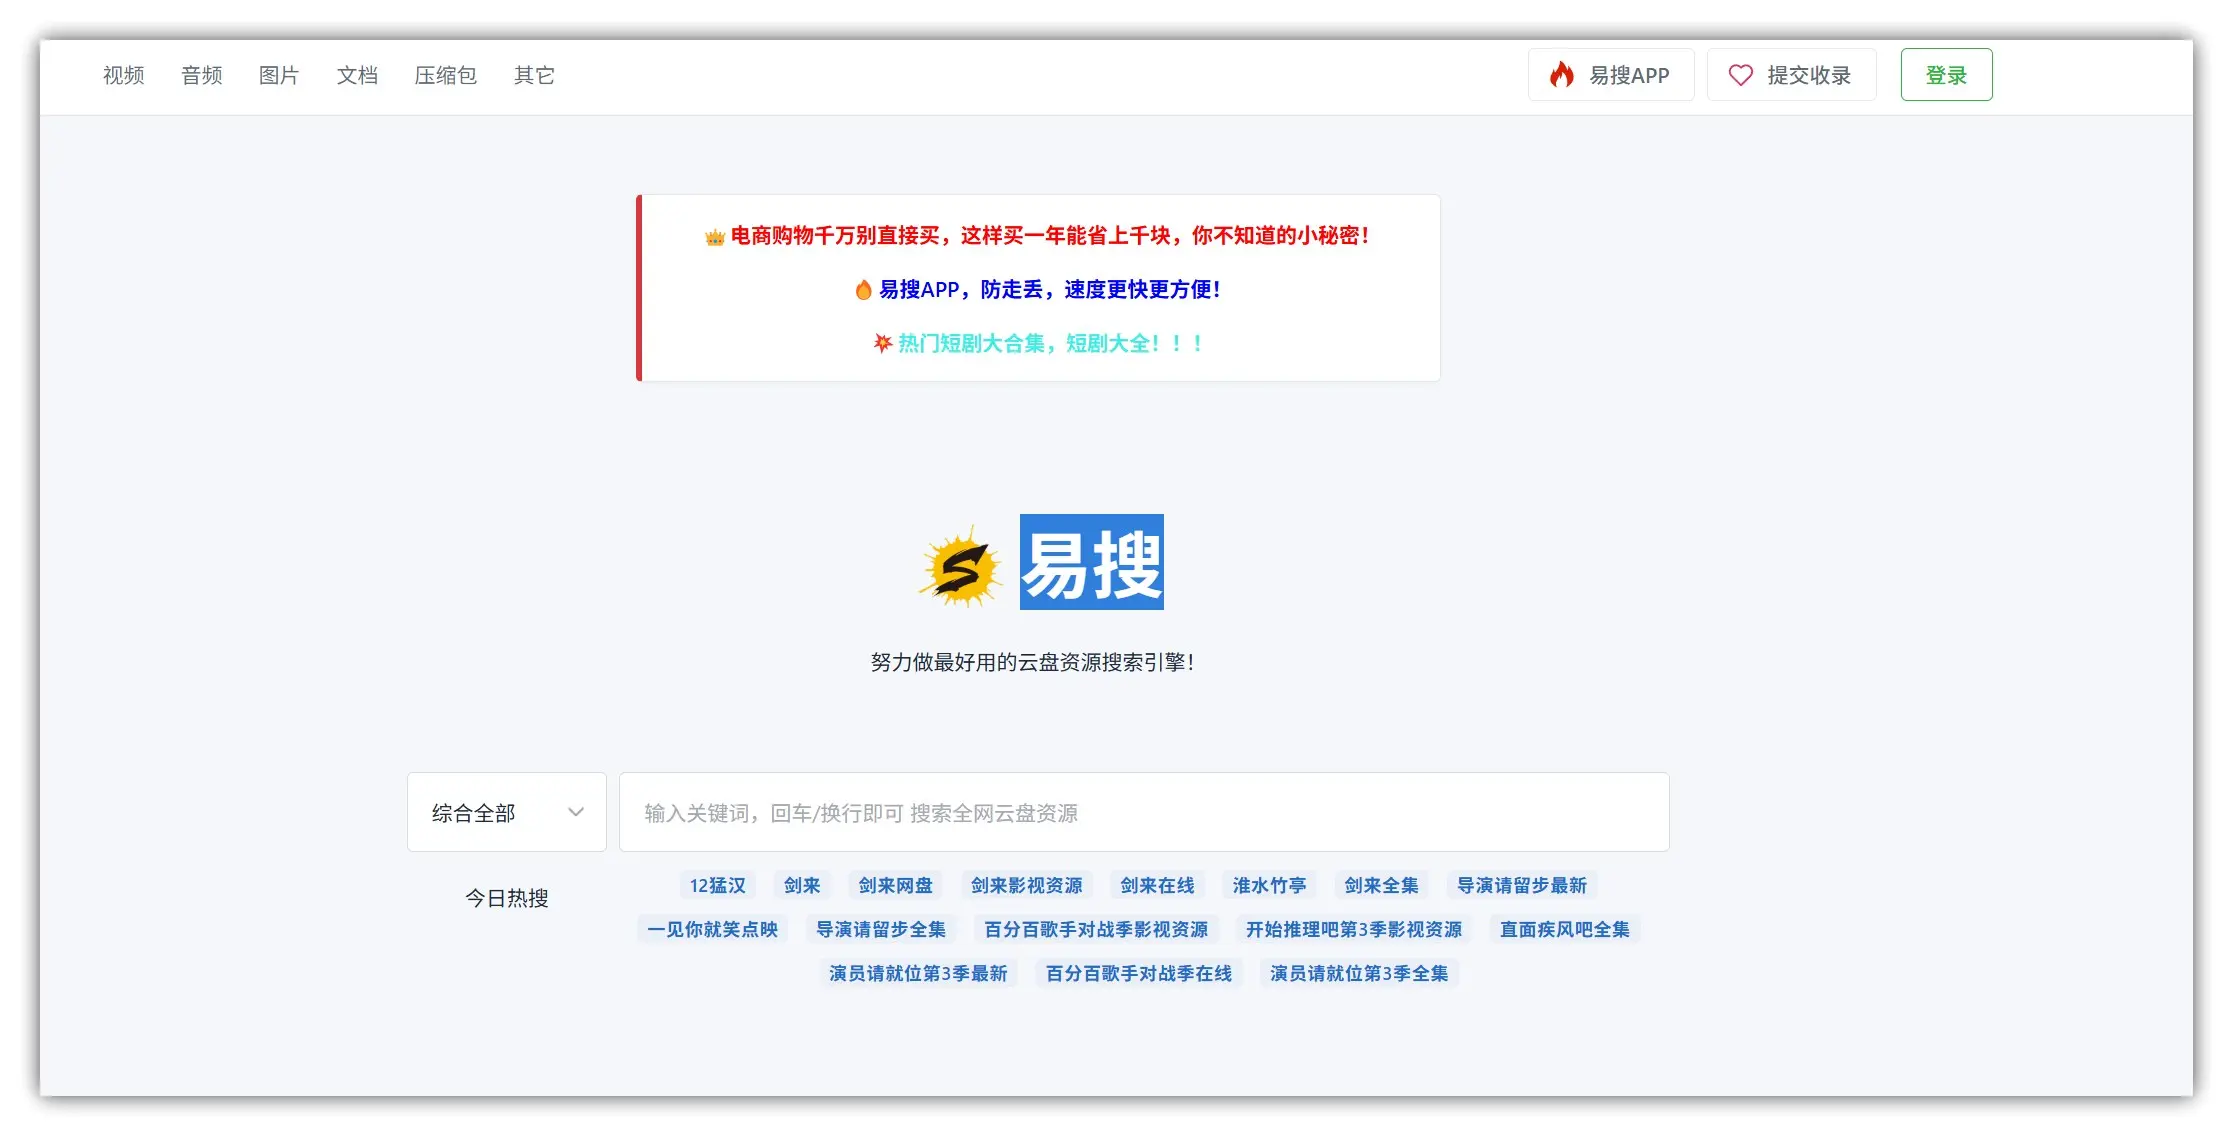Open the 压缩包 category
The width and height of the screenshot is (2233, 1136).
(x=446, y=75)
